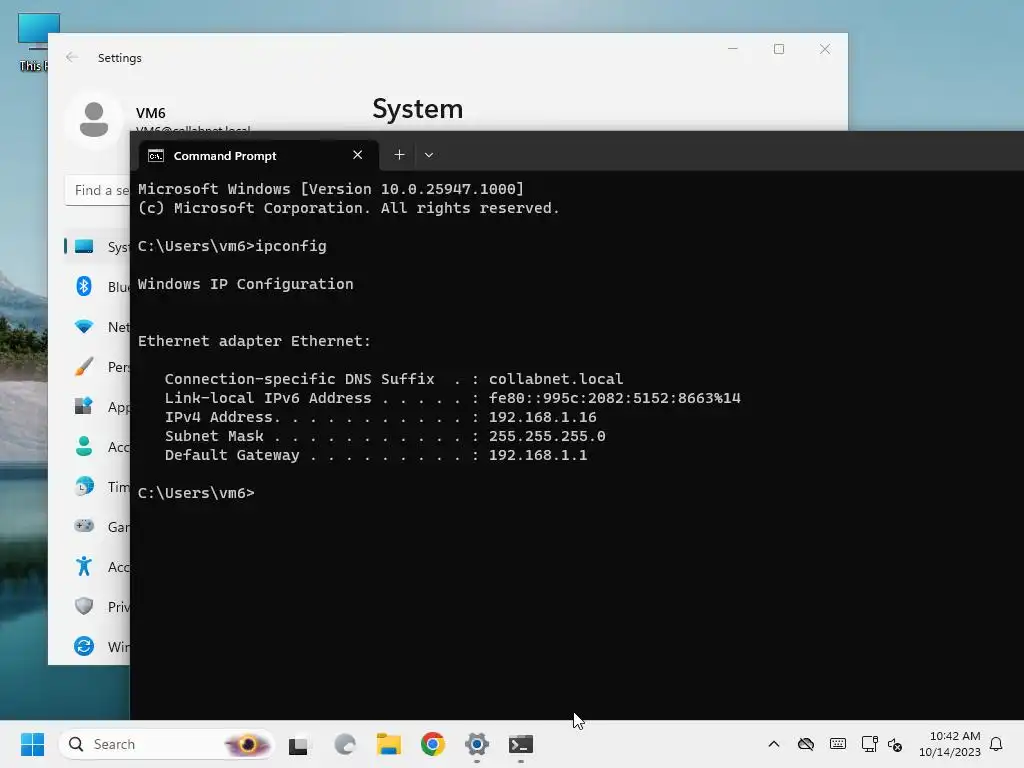Viewport: 1024px width, 768px height.
Task: Go back with the Settings back arrow
Action: pos(72,57)
